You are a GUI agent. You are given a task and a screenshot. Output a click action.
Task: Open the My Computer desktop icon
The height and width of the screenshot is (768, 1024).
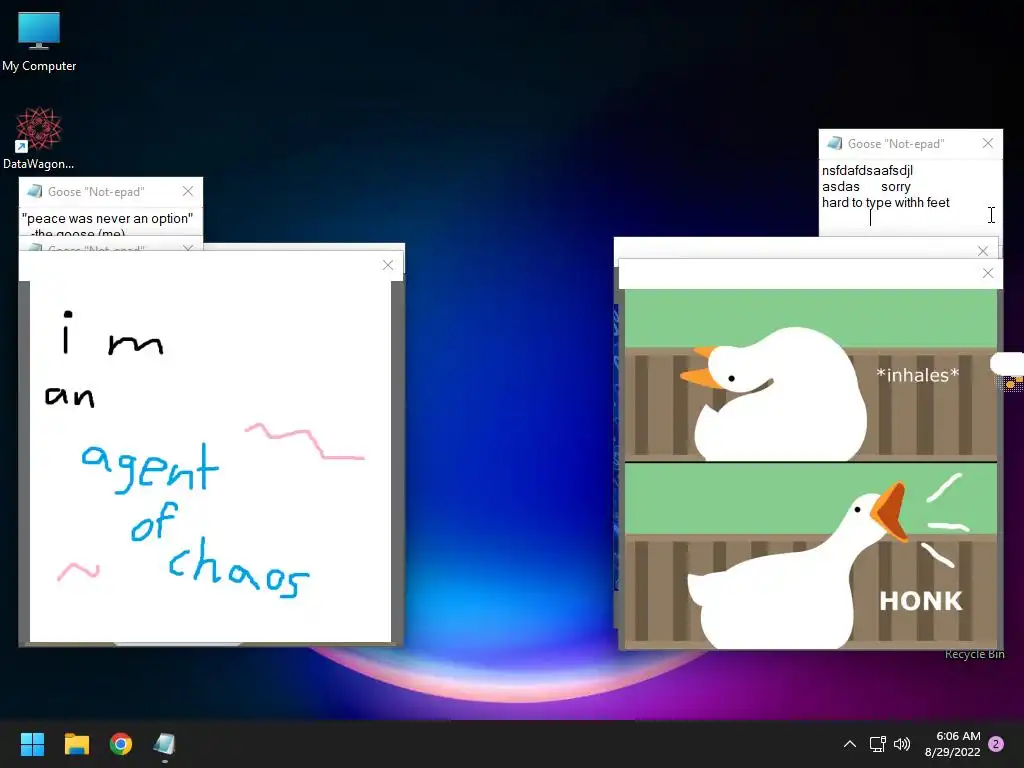coord(39,41)
